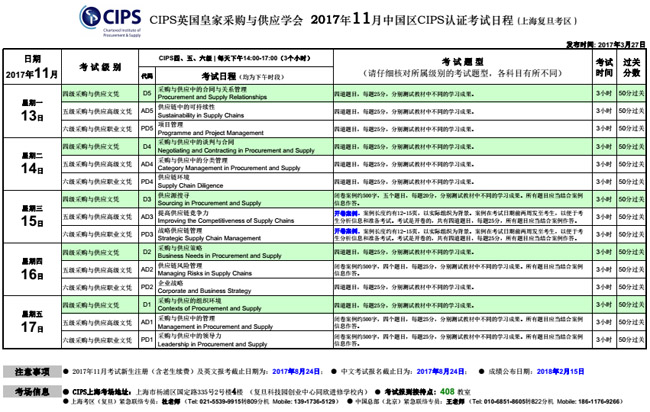The width and height of the screenshot is (650, 412).
Task: Click the '日期 2017年11月' header cell
Action: (32, 67)
